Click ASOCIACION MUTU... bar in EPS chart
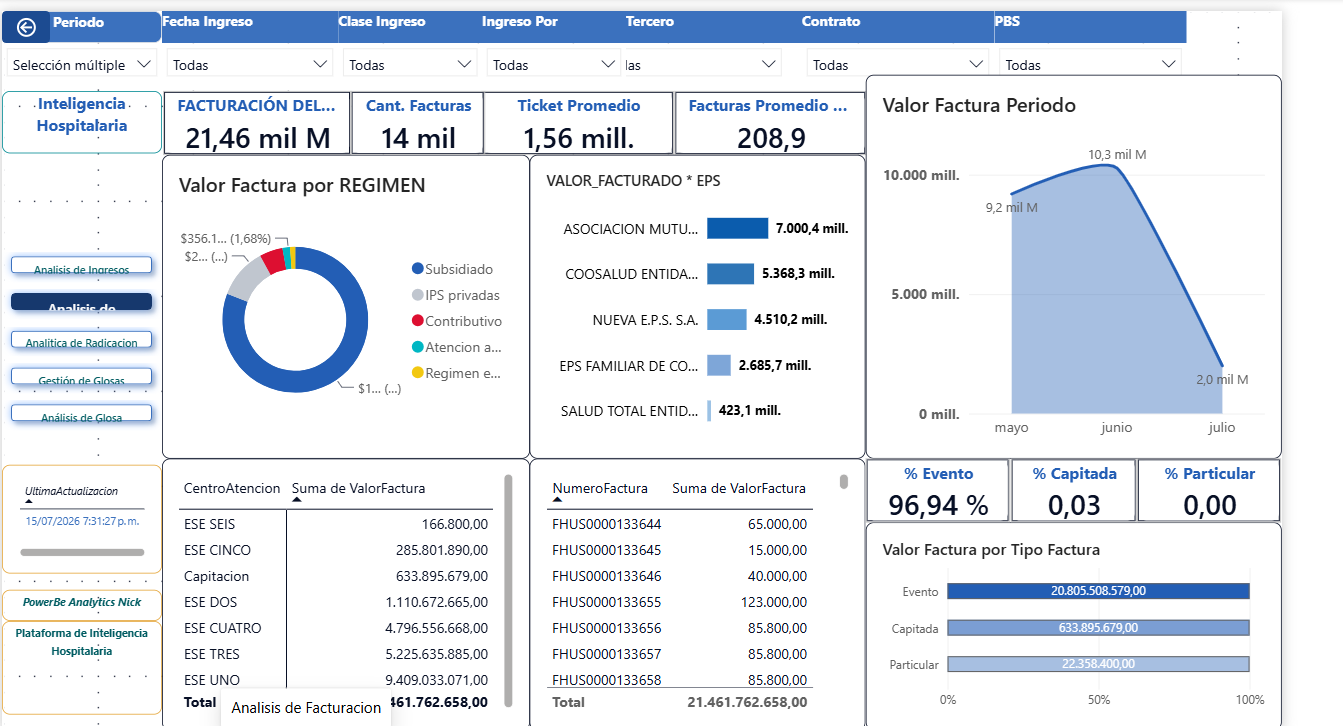The height and width of the screenshot is (726, 1343). [737, 228]
